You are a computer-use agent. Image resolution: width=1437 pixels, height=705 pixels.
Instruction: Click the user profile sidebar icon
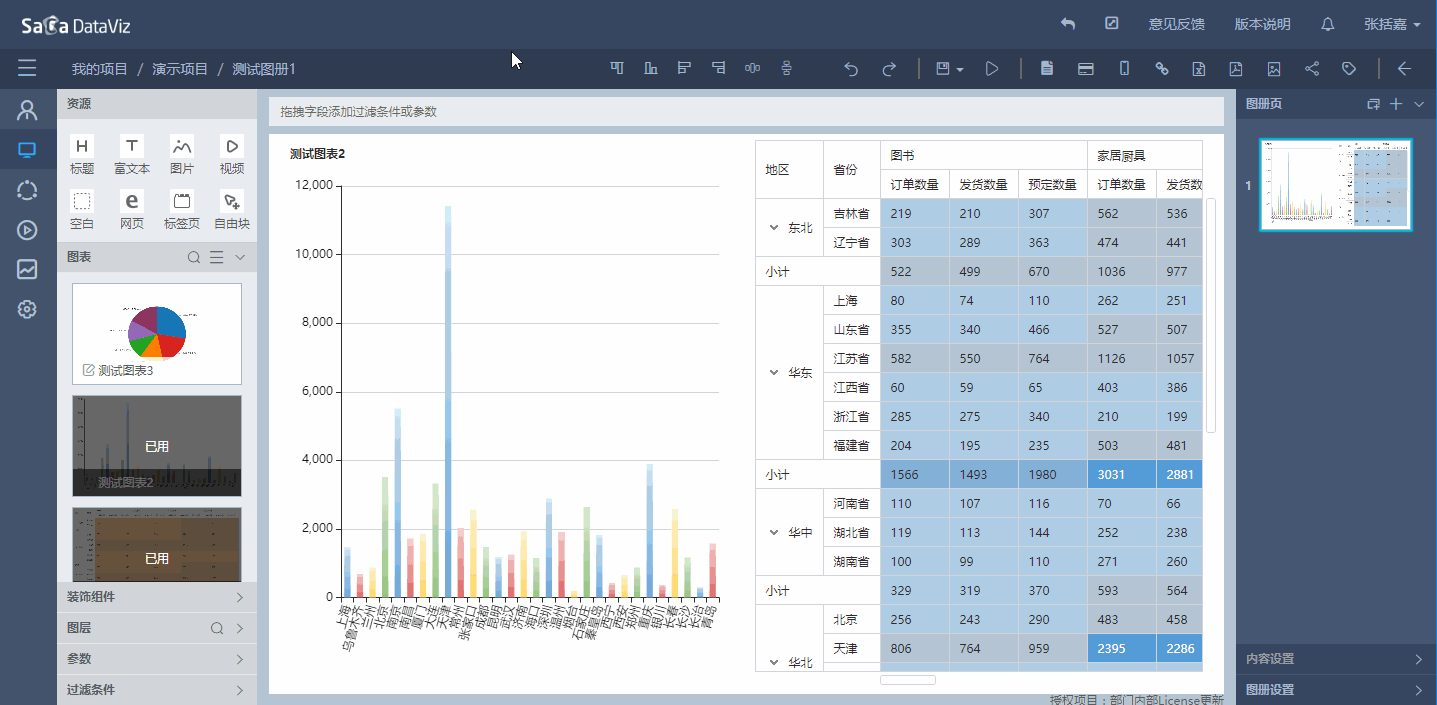point(27,110)
